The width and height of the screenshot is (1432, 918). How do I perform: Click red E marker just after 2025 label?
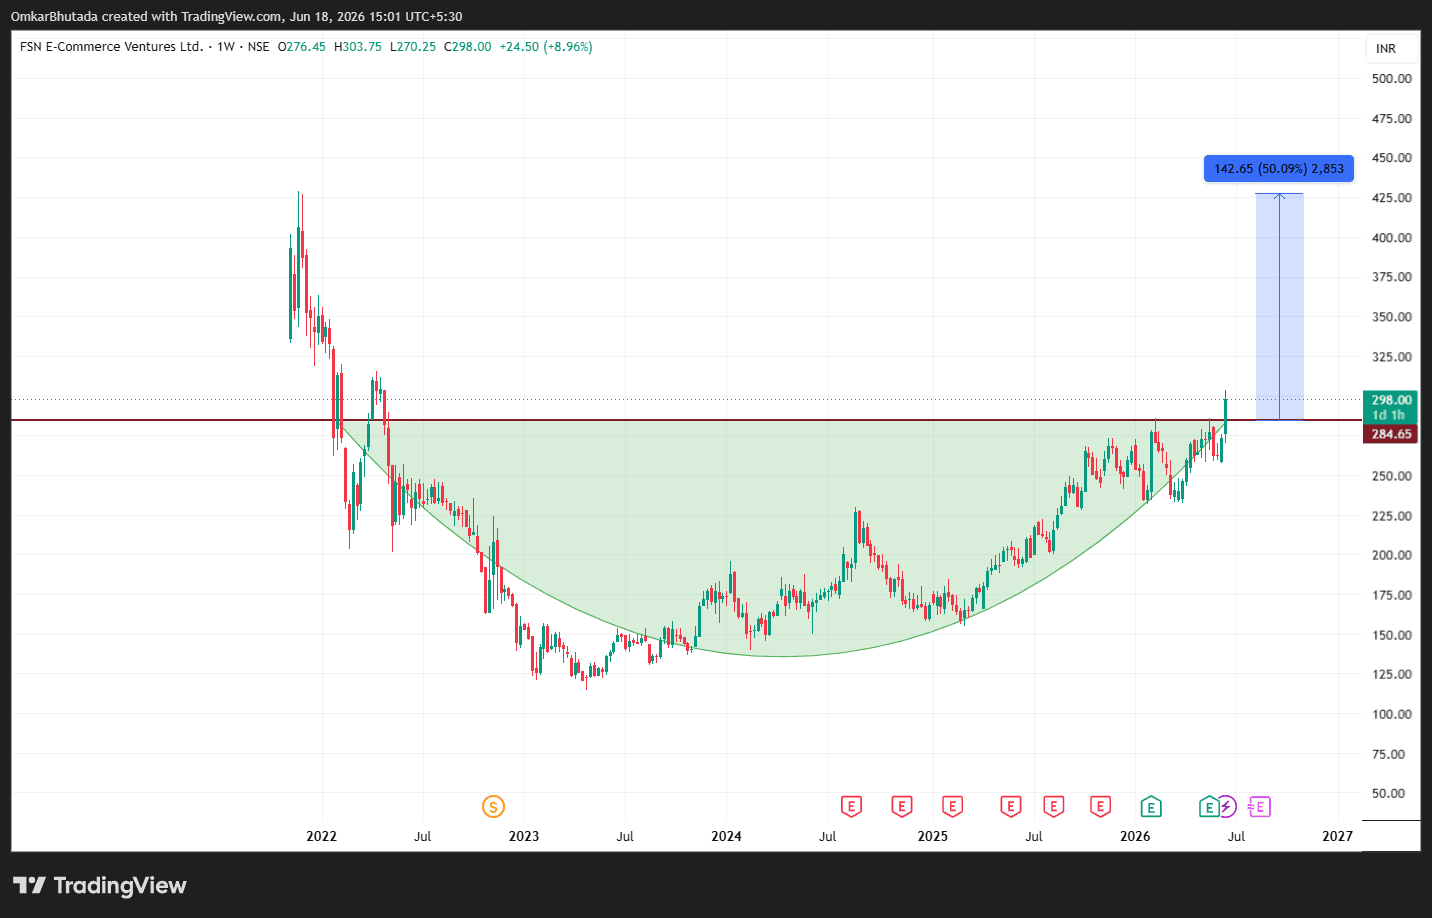coord(953,806)
